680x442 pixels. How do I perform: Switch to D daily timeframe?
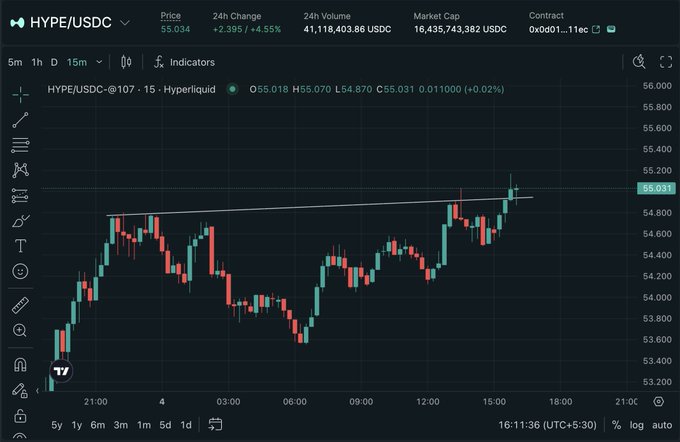click(x=54, y=62)
